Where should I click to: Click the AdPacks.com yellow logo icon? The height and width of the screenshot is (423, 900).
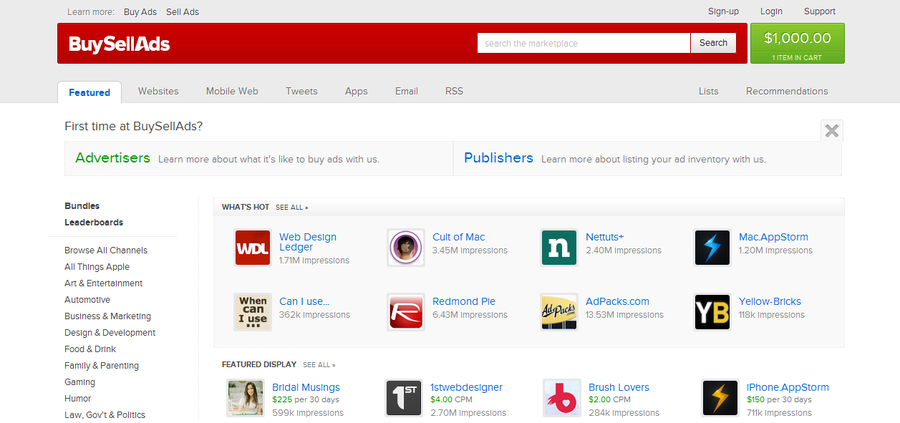click(559, 312)
